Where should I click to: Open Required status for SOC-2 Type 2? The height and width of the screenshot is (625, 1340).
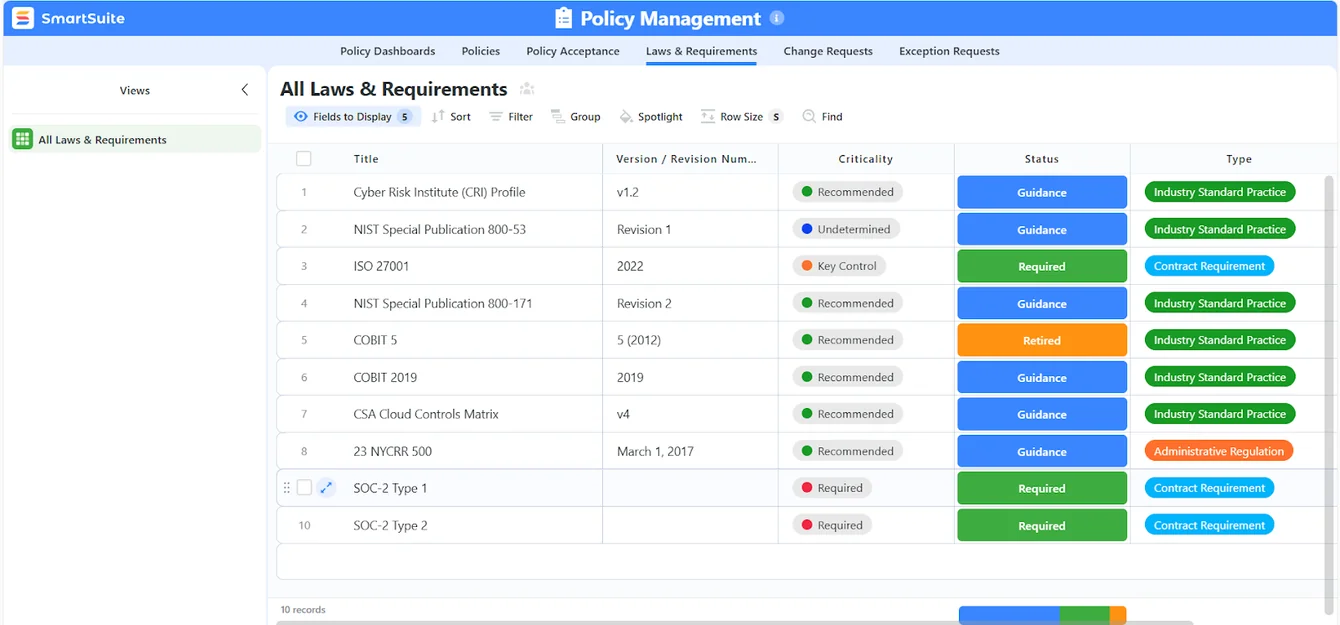coord(1042,526)
